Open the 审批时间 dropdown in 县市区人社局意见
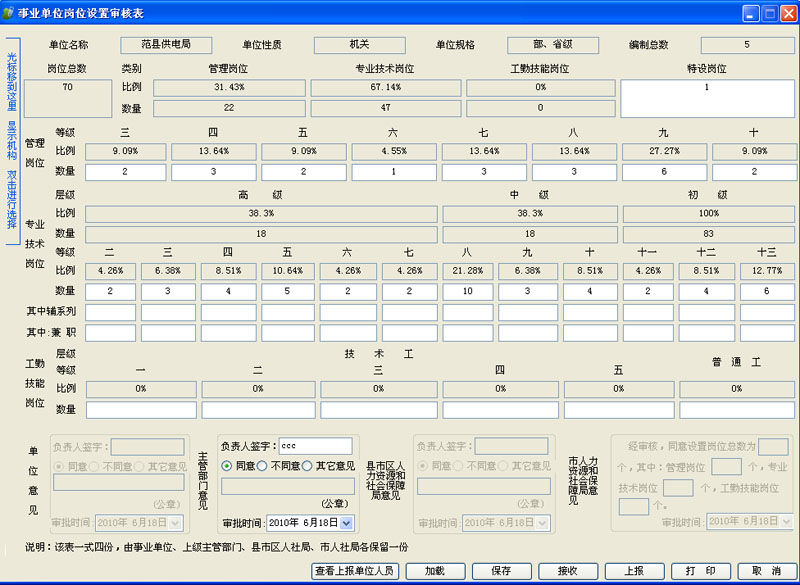The height and width of the screenshot is (585, 800). point(542,523)
